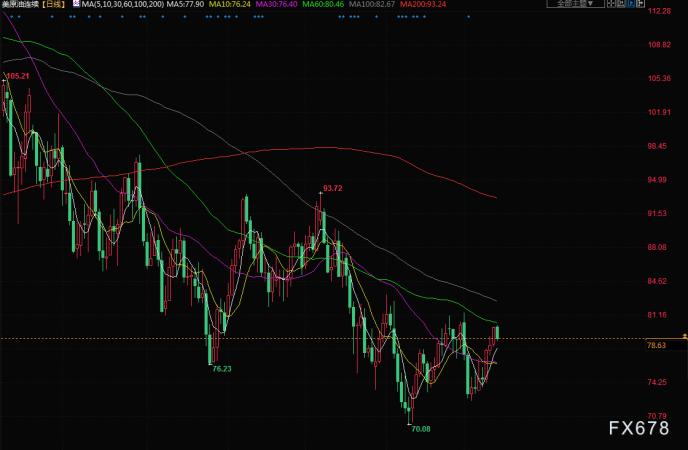
Task: Click the 76.23 low price label
Action: 222,369
